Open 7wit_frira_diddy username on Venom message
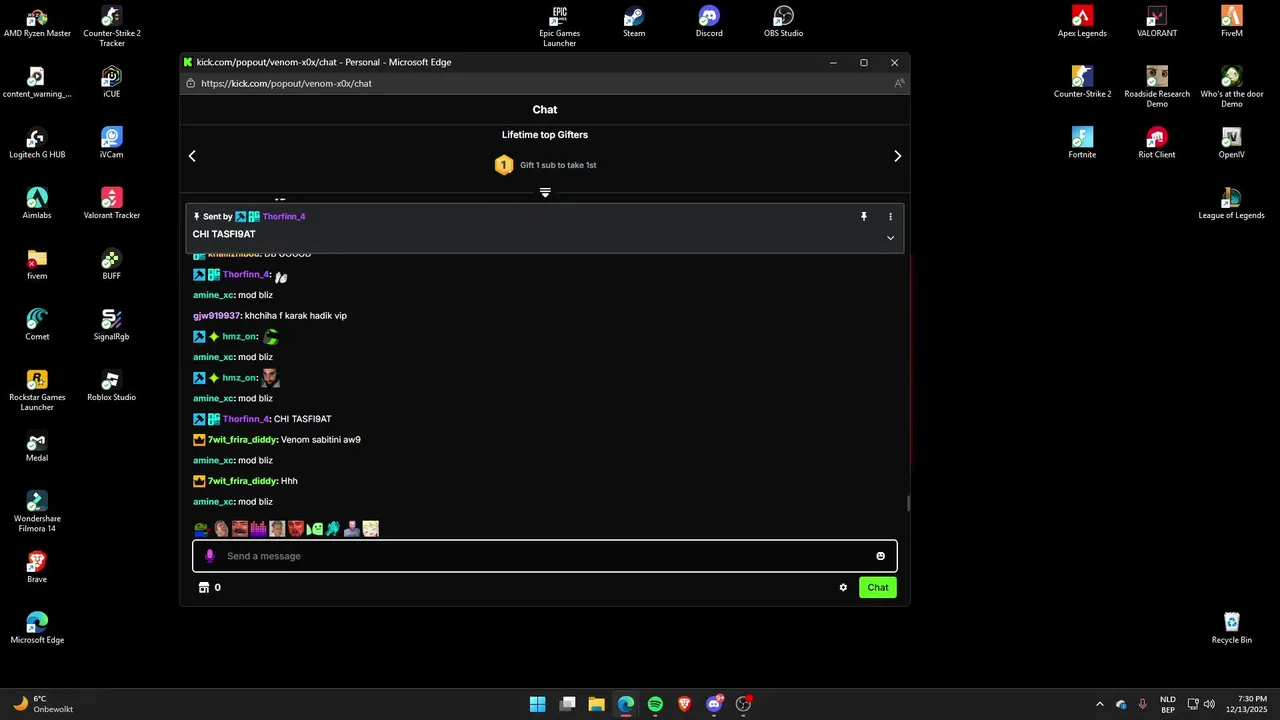This screenshot has height=720, width=1280. (x=243, y=440)
